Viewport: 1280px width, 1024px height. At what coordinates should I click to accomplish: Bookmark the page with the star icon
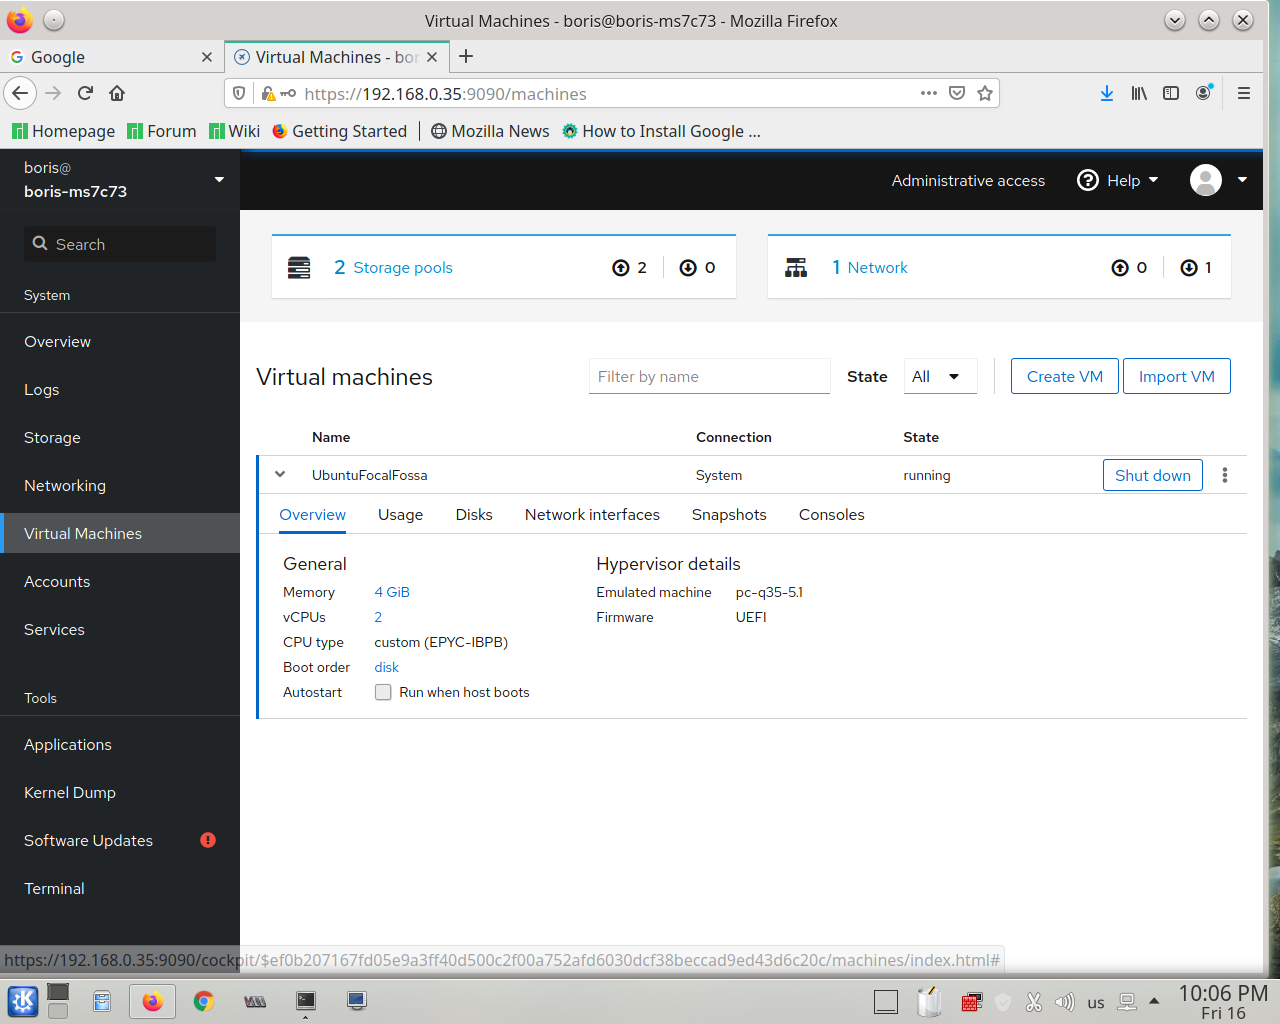[985, 93]
